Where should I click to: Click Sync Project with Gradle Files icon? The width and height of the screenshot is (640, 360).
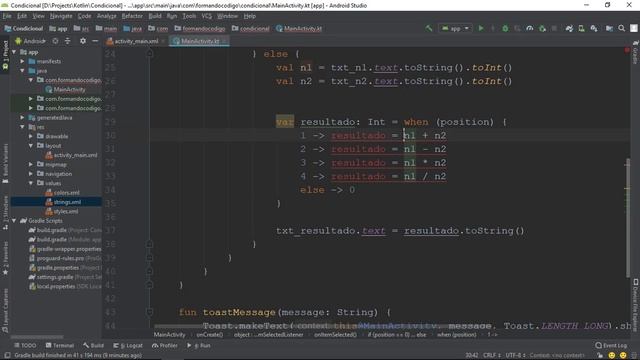569,28
